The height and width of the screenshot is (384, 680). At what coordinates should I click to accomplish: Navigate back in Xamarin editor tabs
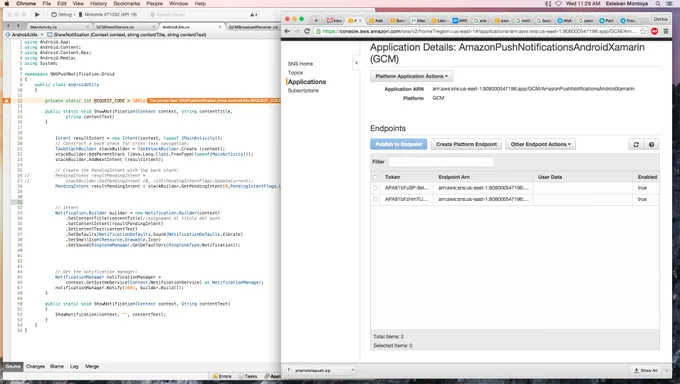[8, 26]
